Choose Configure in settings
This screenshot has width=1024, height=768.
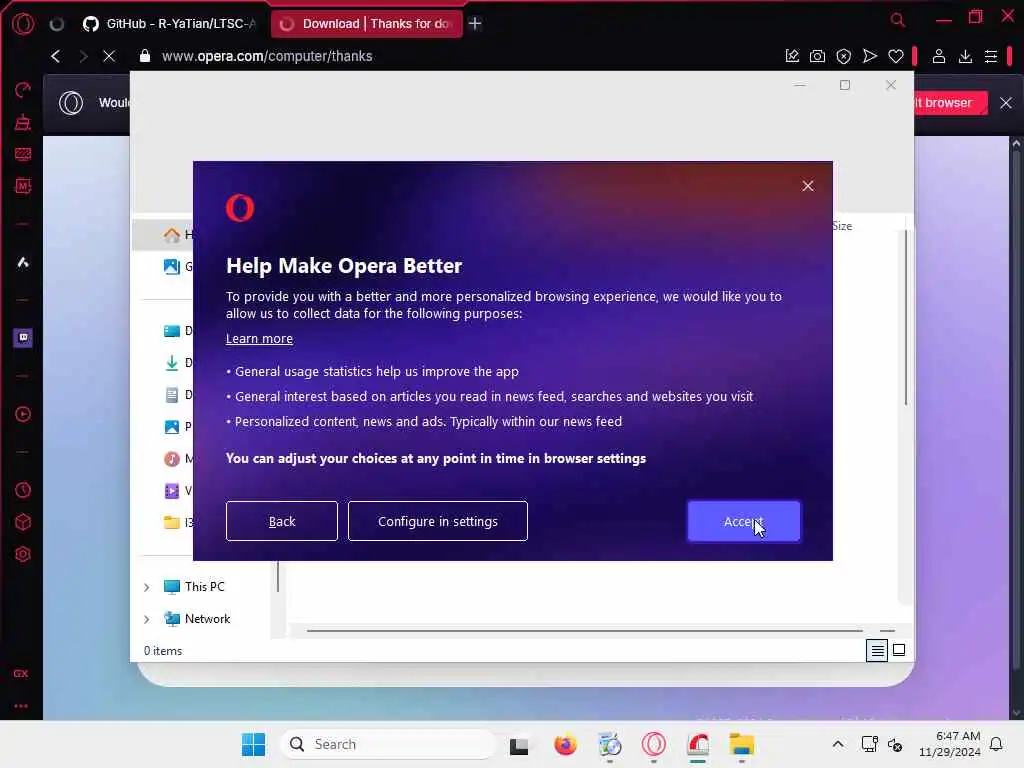pyautogui.click(x=438, y=521)
